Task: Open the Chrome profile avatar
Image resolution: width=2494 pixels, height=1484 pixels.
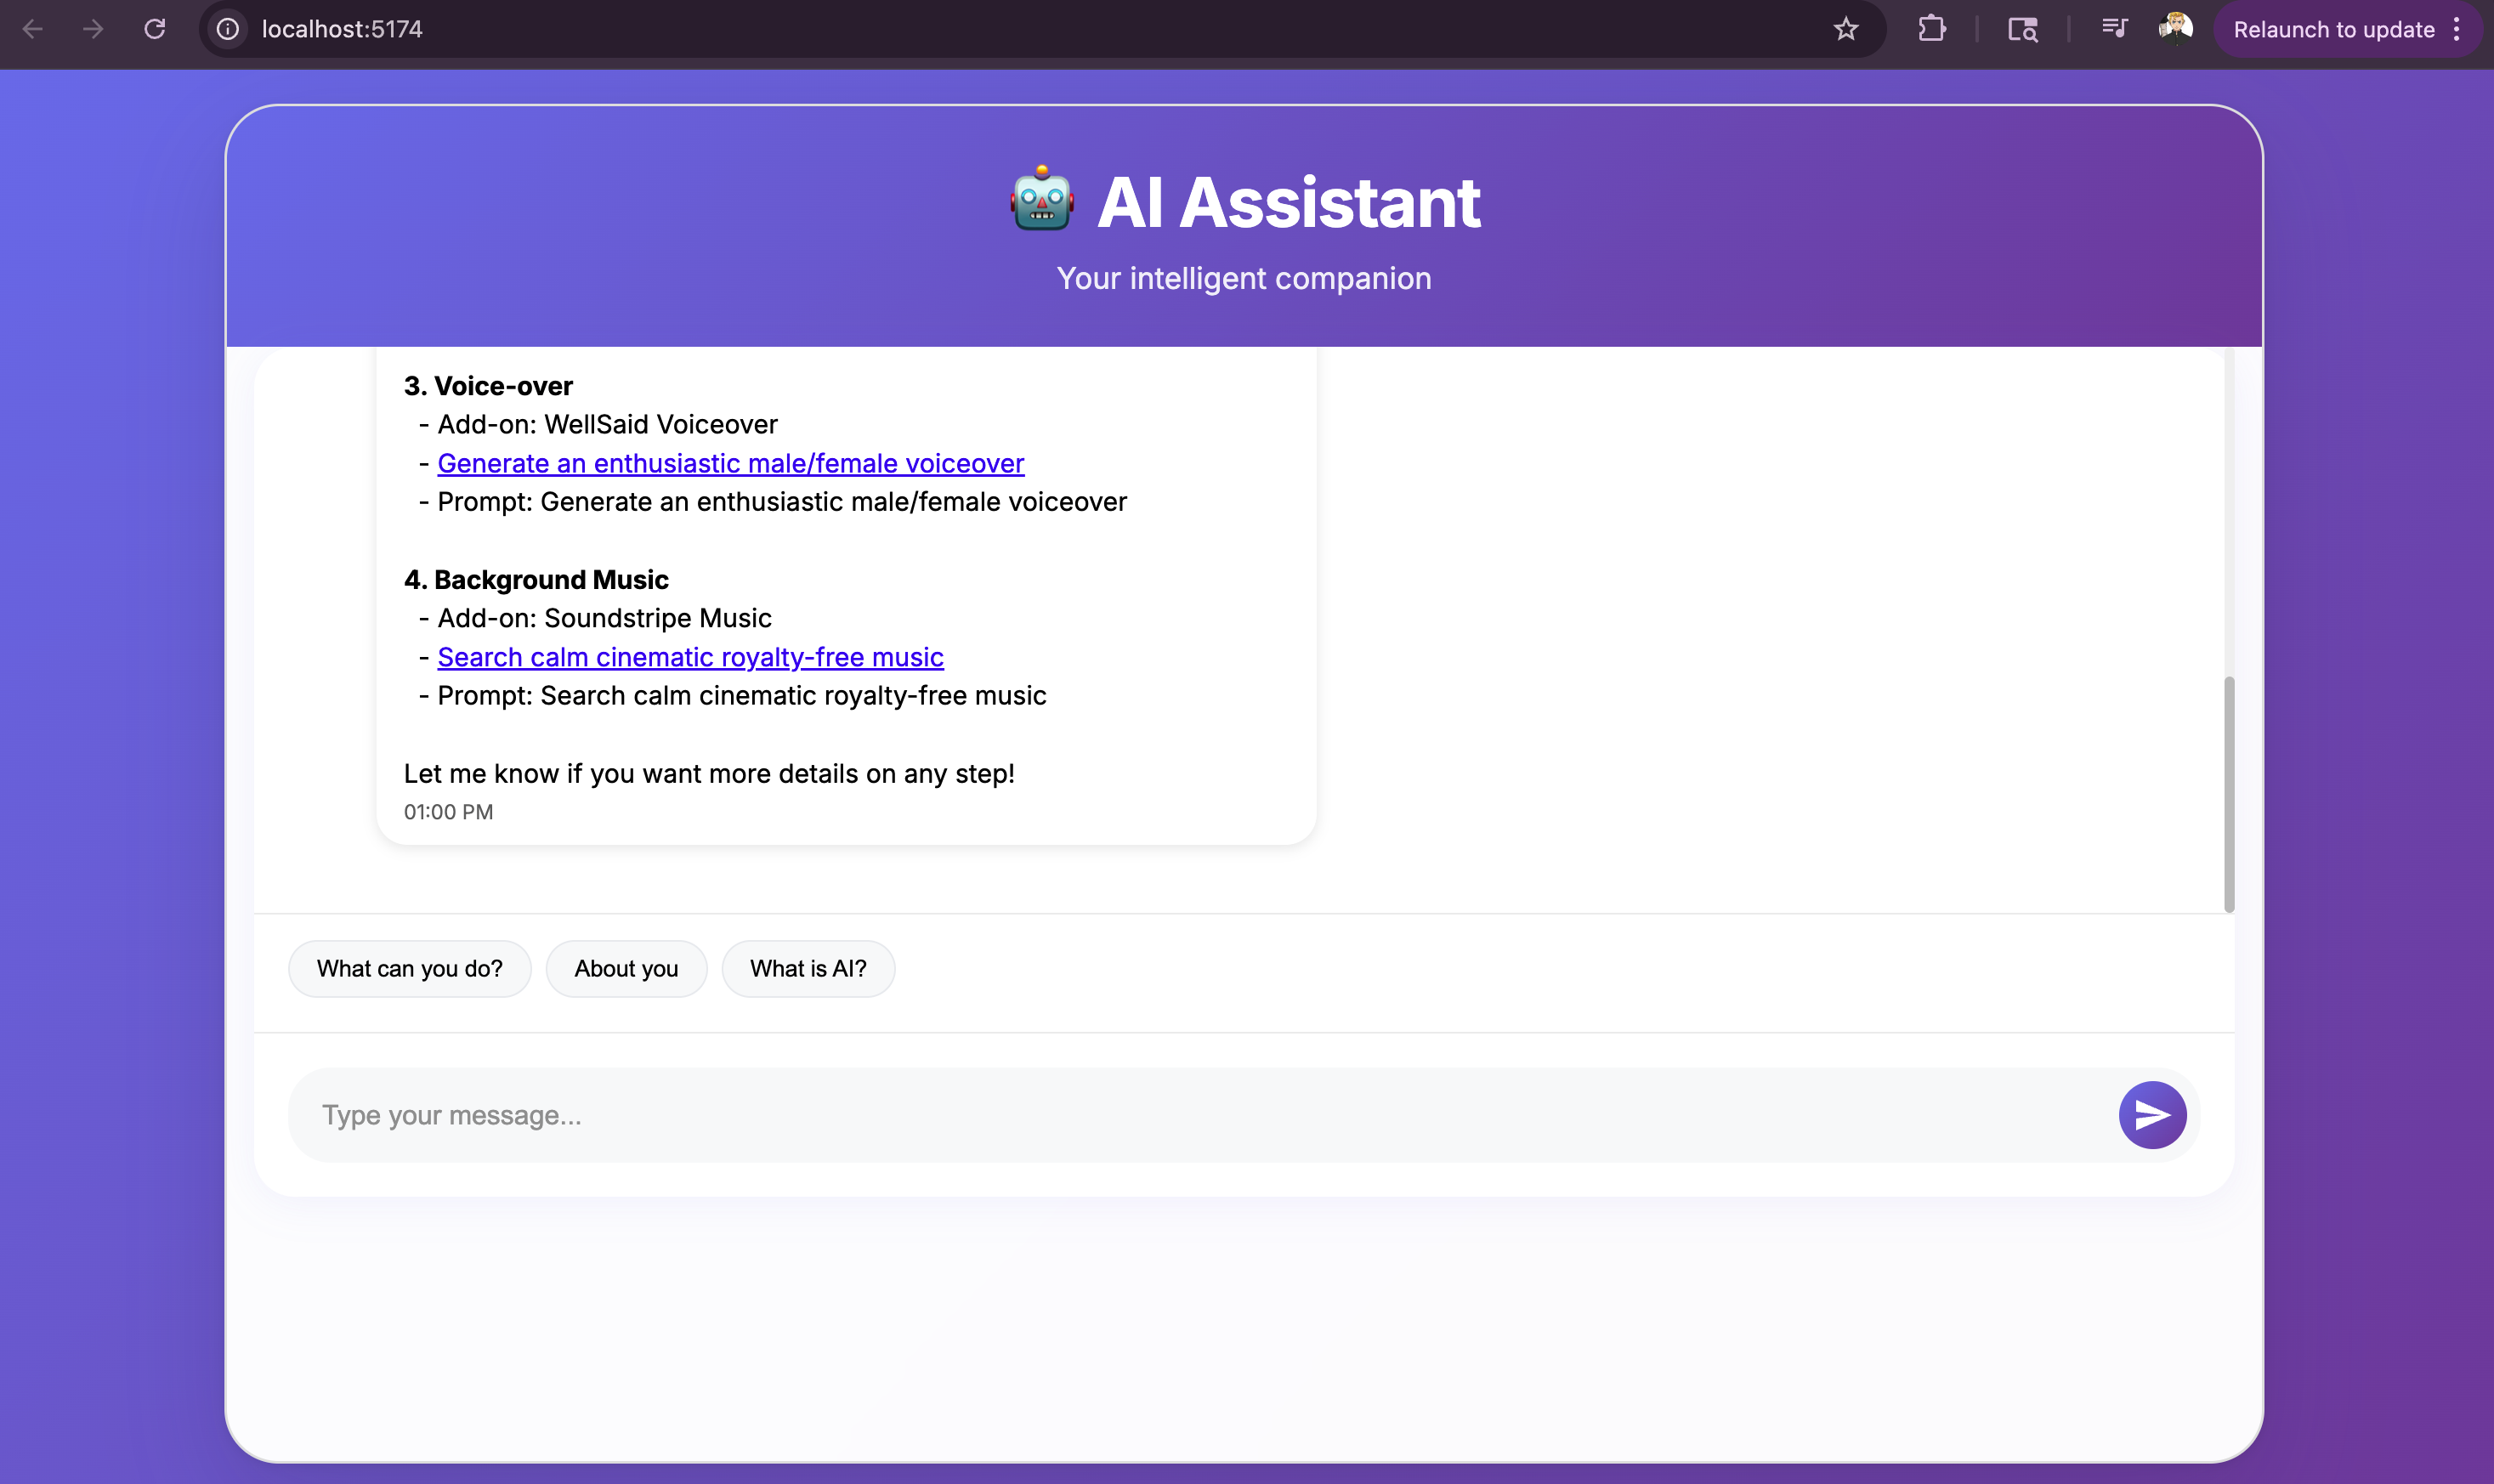Action: tap(2175, 29)
